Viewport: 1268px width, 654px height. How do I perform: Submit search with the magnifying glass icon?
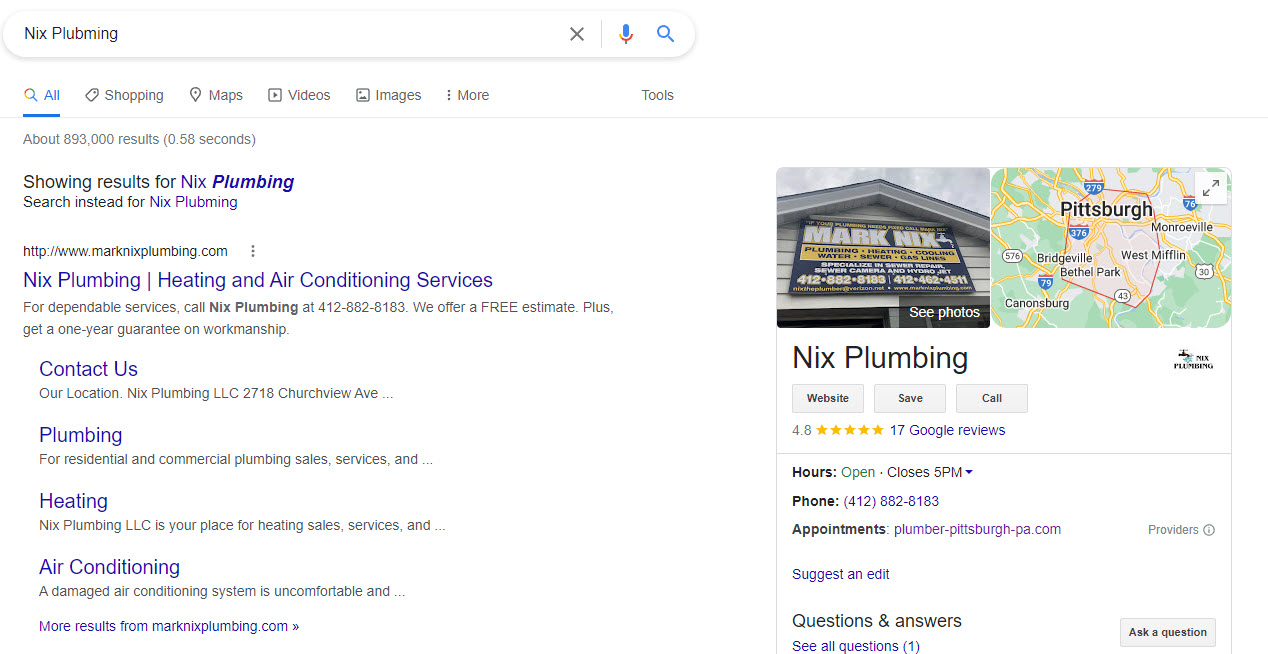coord(666,34)
